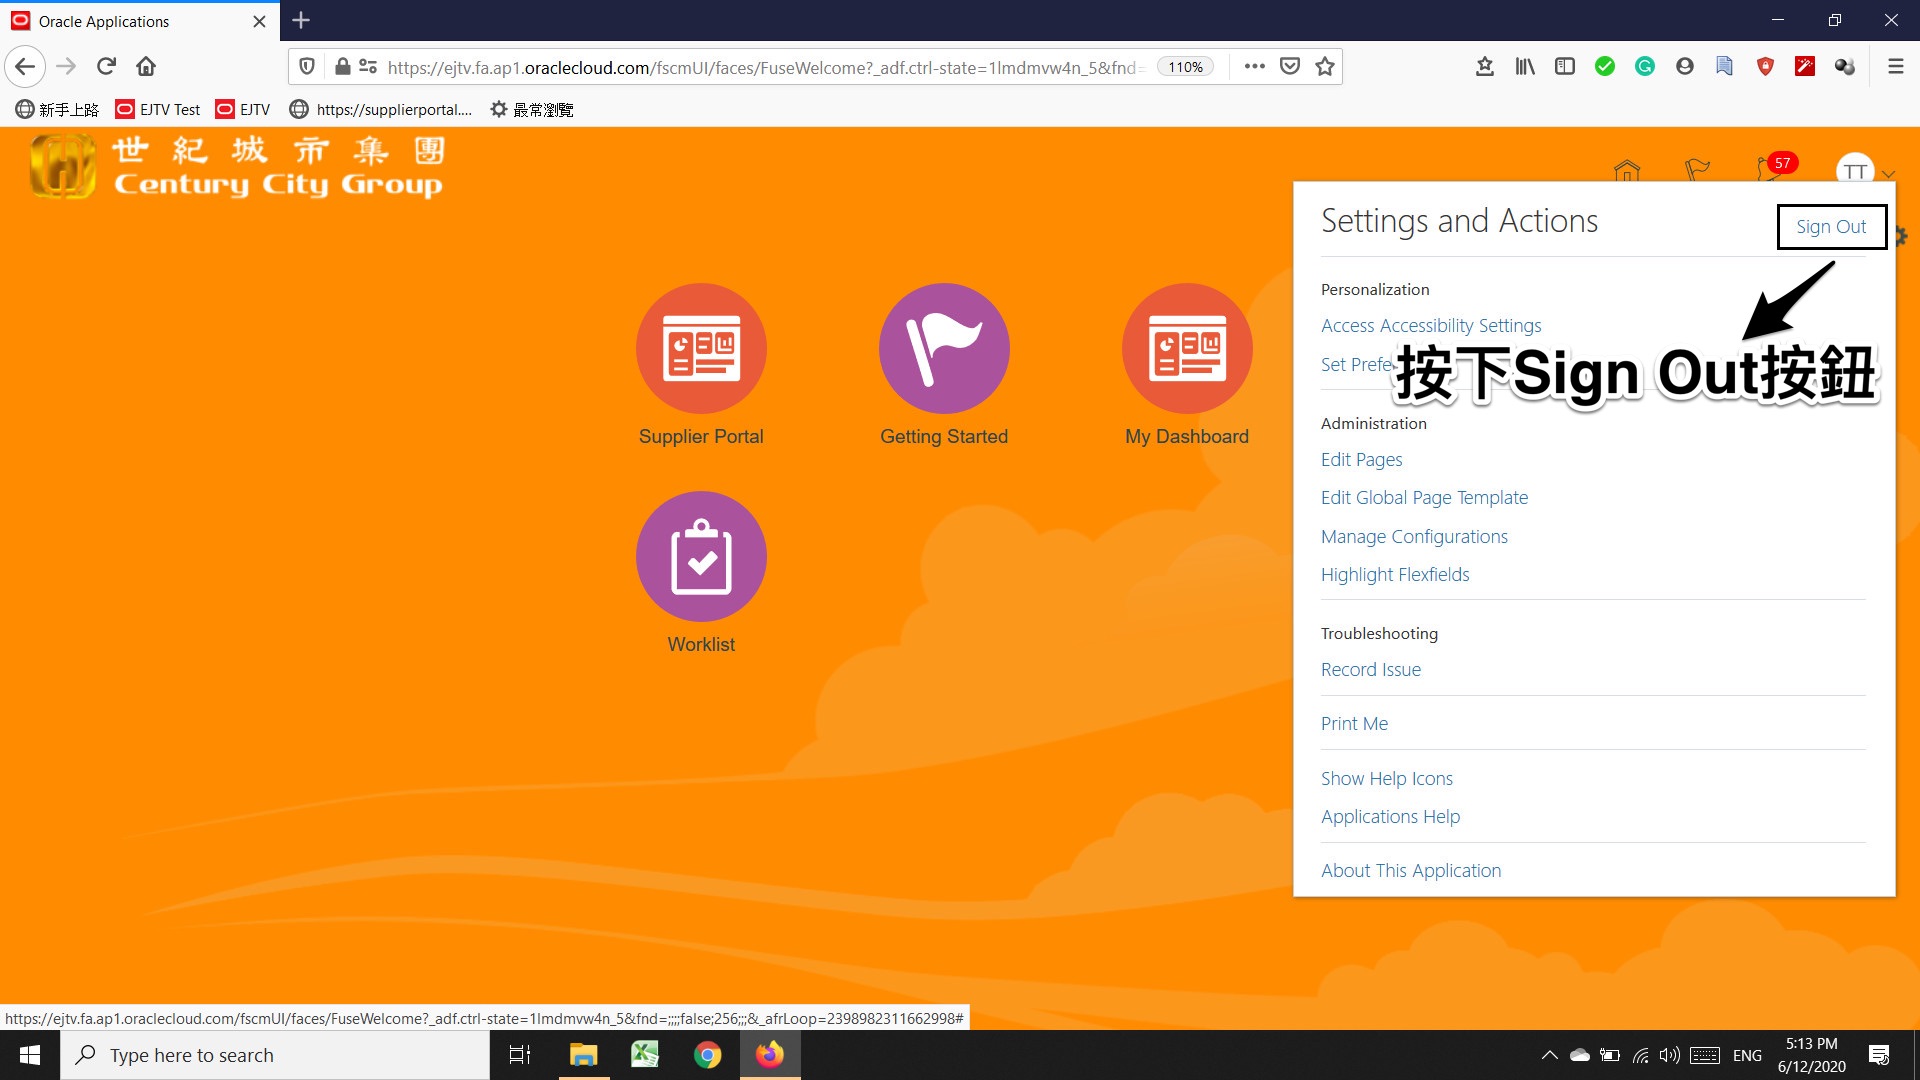The width and height of the screenshot is (1920, 1080).
Task: Open About This Application link
Action: [1411, 871]
